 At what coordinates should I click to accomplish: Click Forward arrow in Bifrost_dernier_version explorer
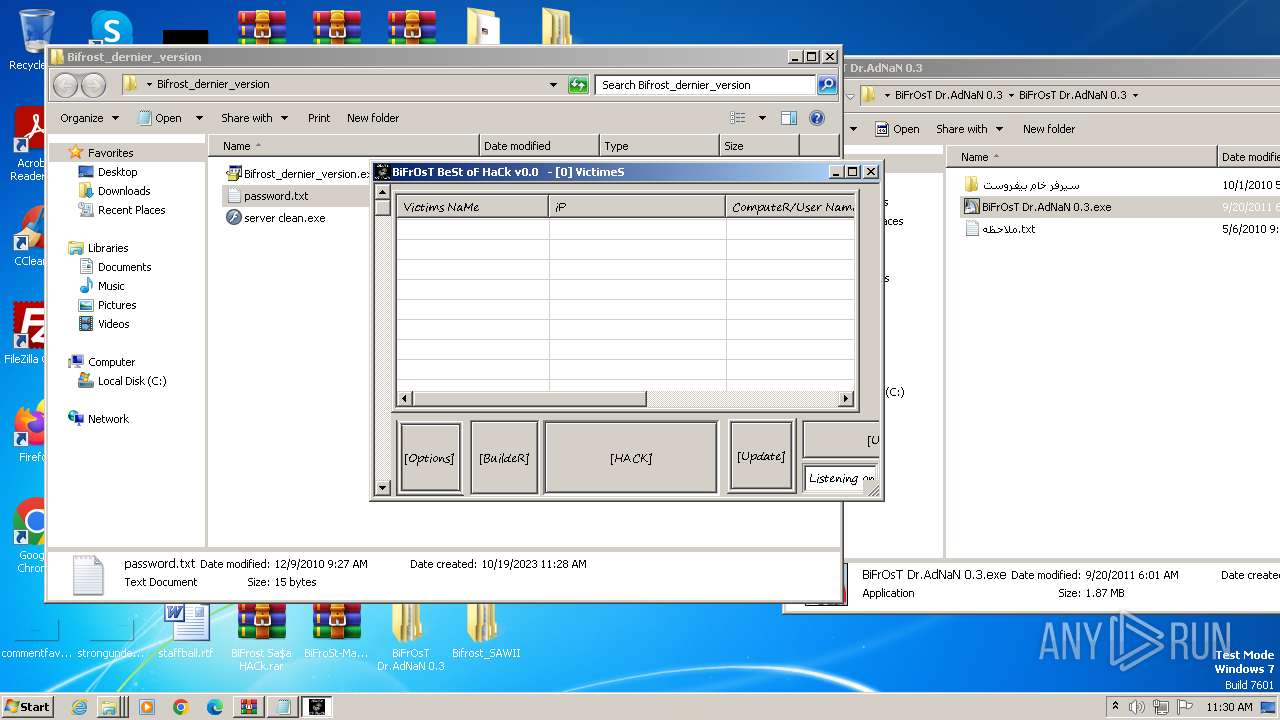click(x=93, y=85)
